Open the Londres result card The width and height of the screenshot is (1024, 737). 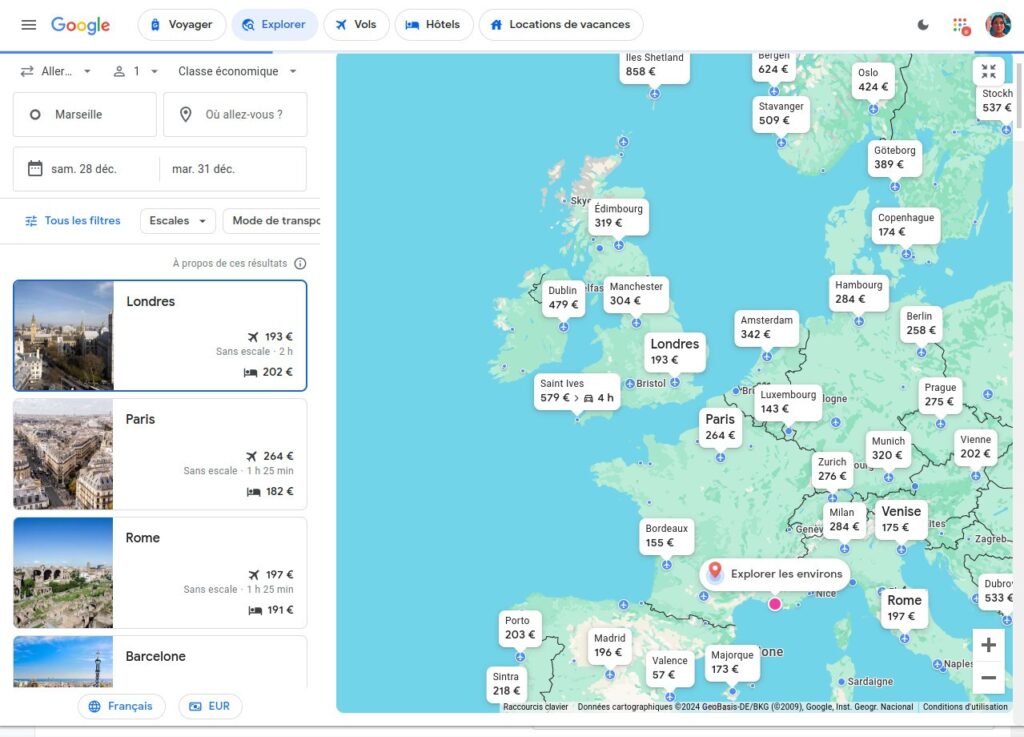point(160,336)
